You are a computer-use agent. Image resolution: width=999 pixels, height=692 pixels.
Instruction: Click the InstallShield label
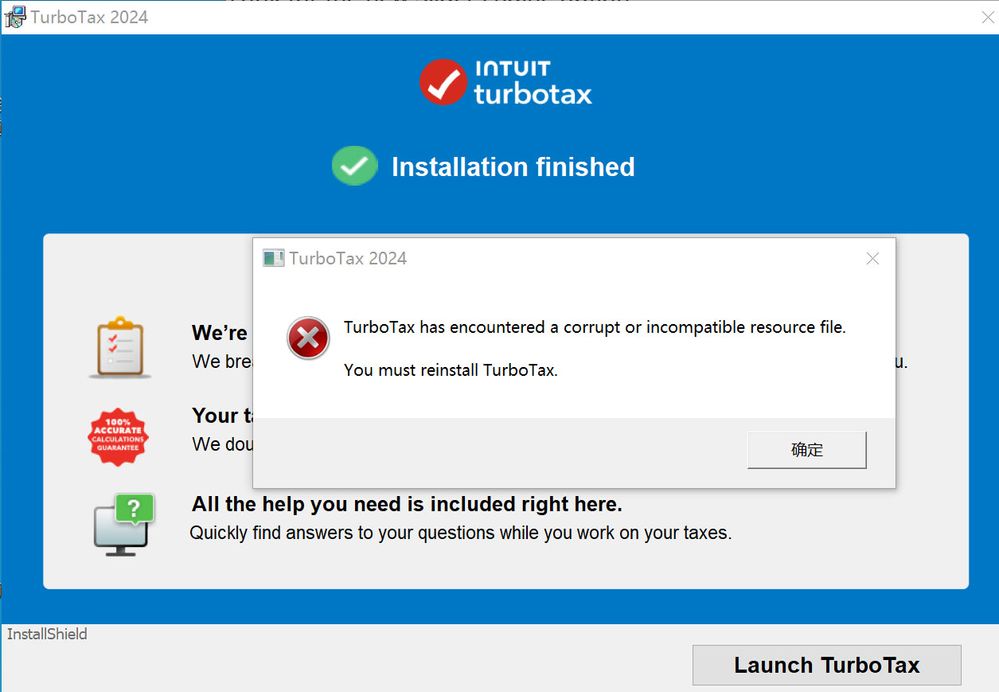(47, 634)
